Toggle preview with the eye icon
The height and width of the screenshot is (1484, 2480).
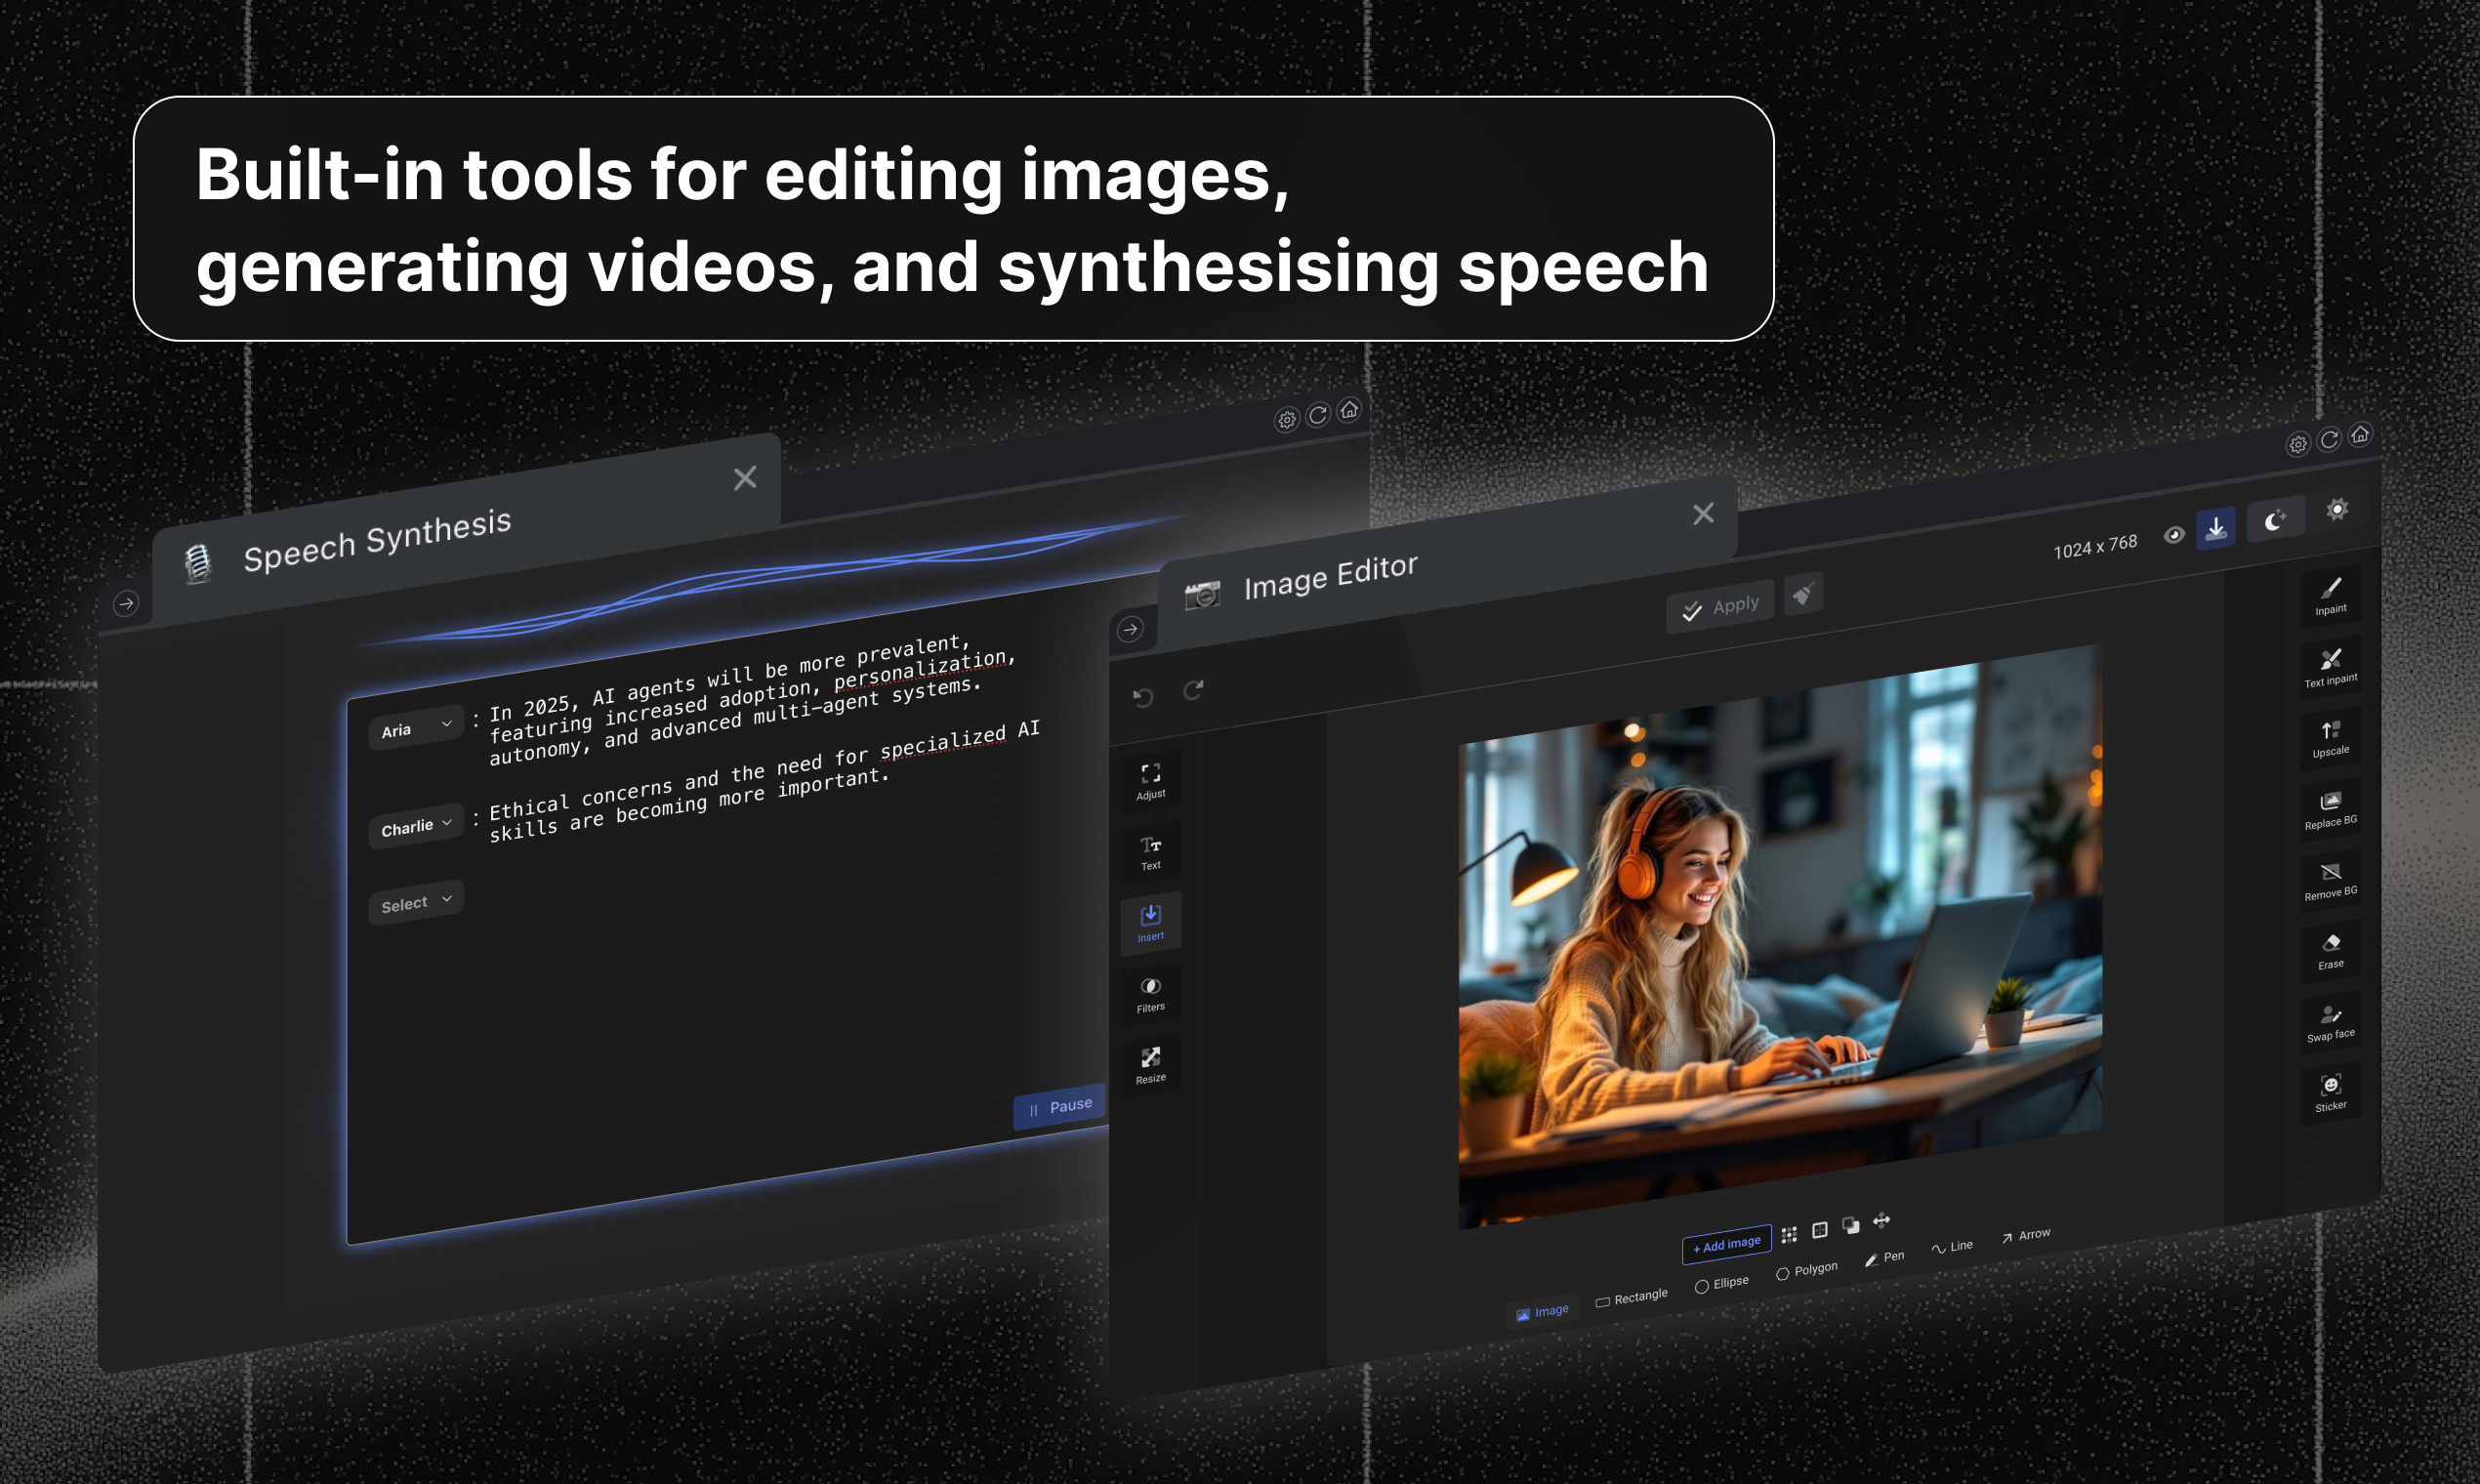click(x=2173, y=535)
